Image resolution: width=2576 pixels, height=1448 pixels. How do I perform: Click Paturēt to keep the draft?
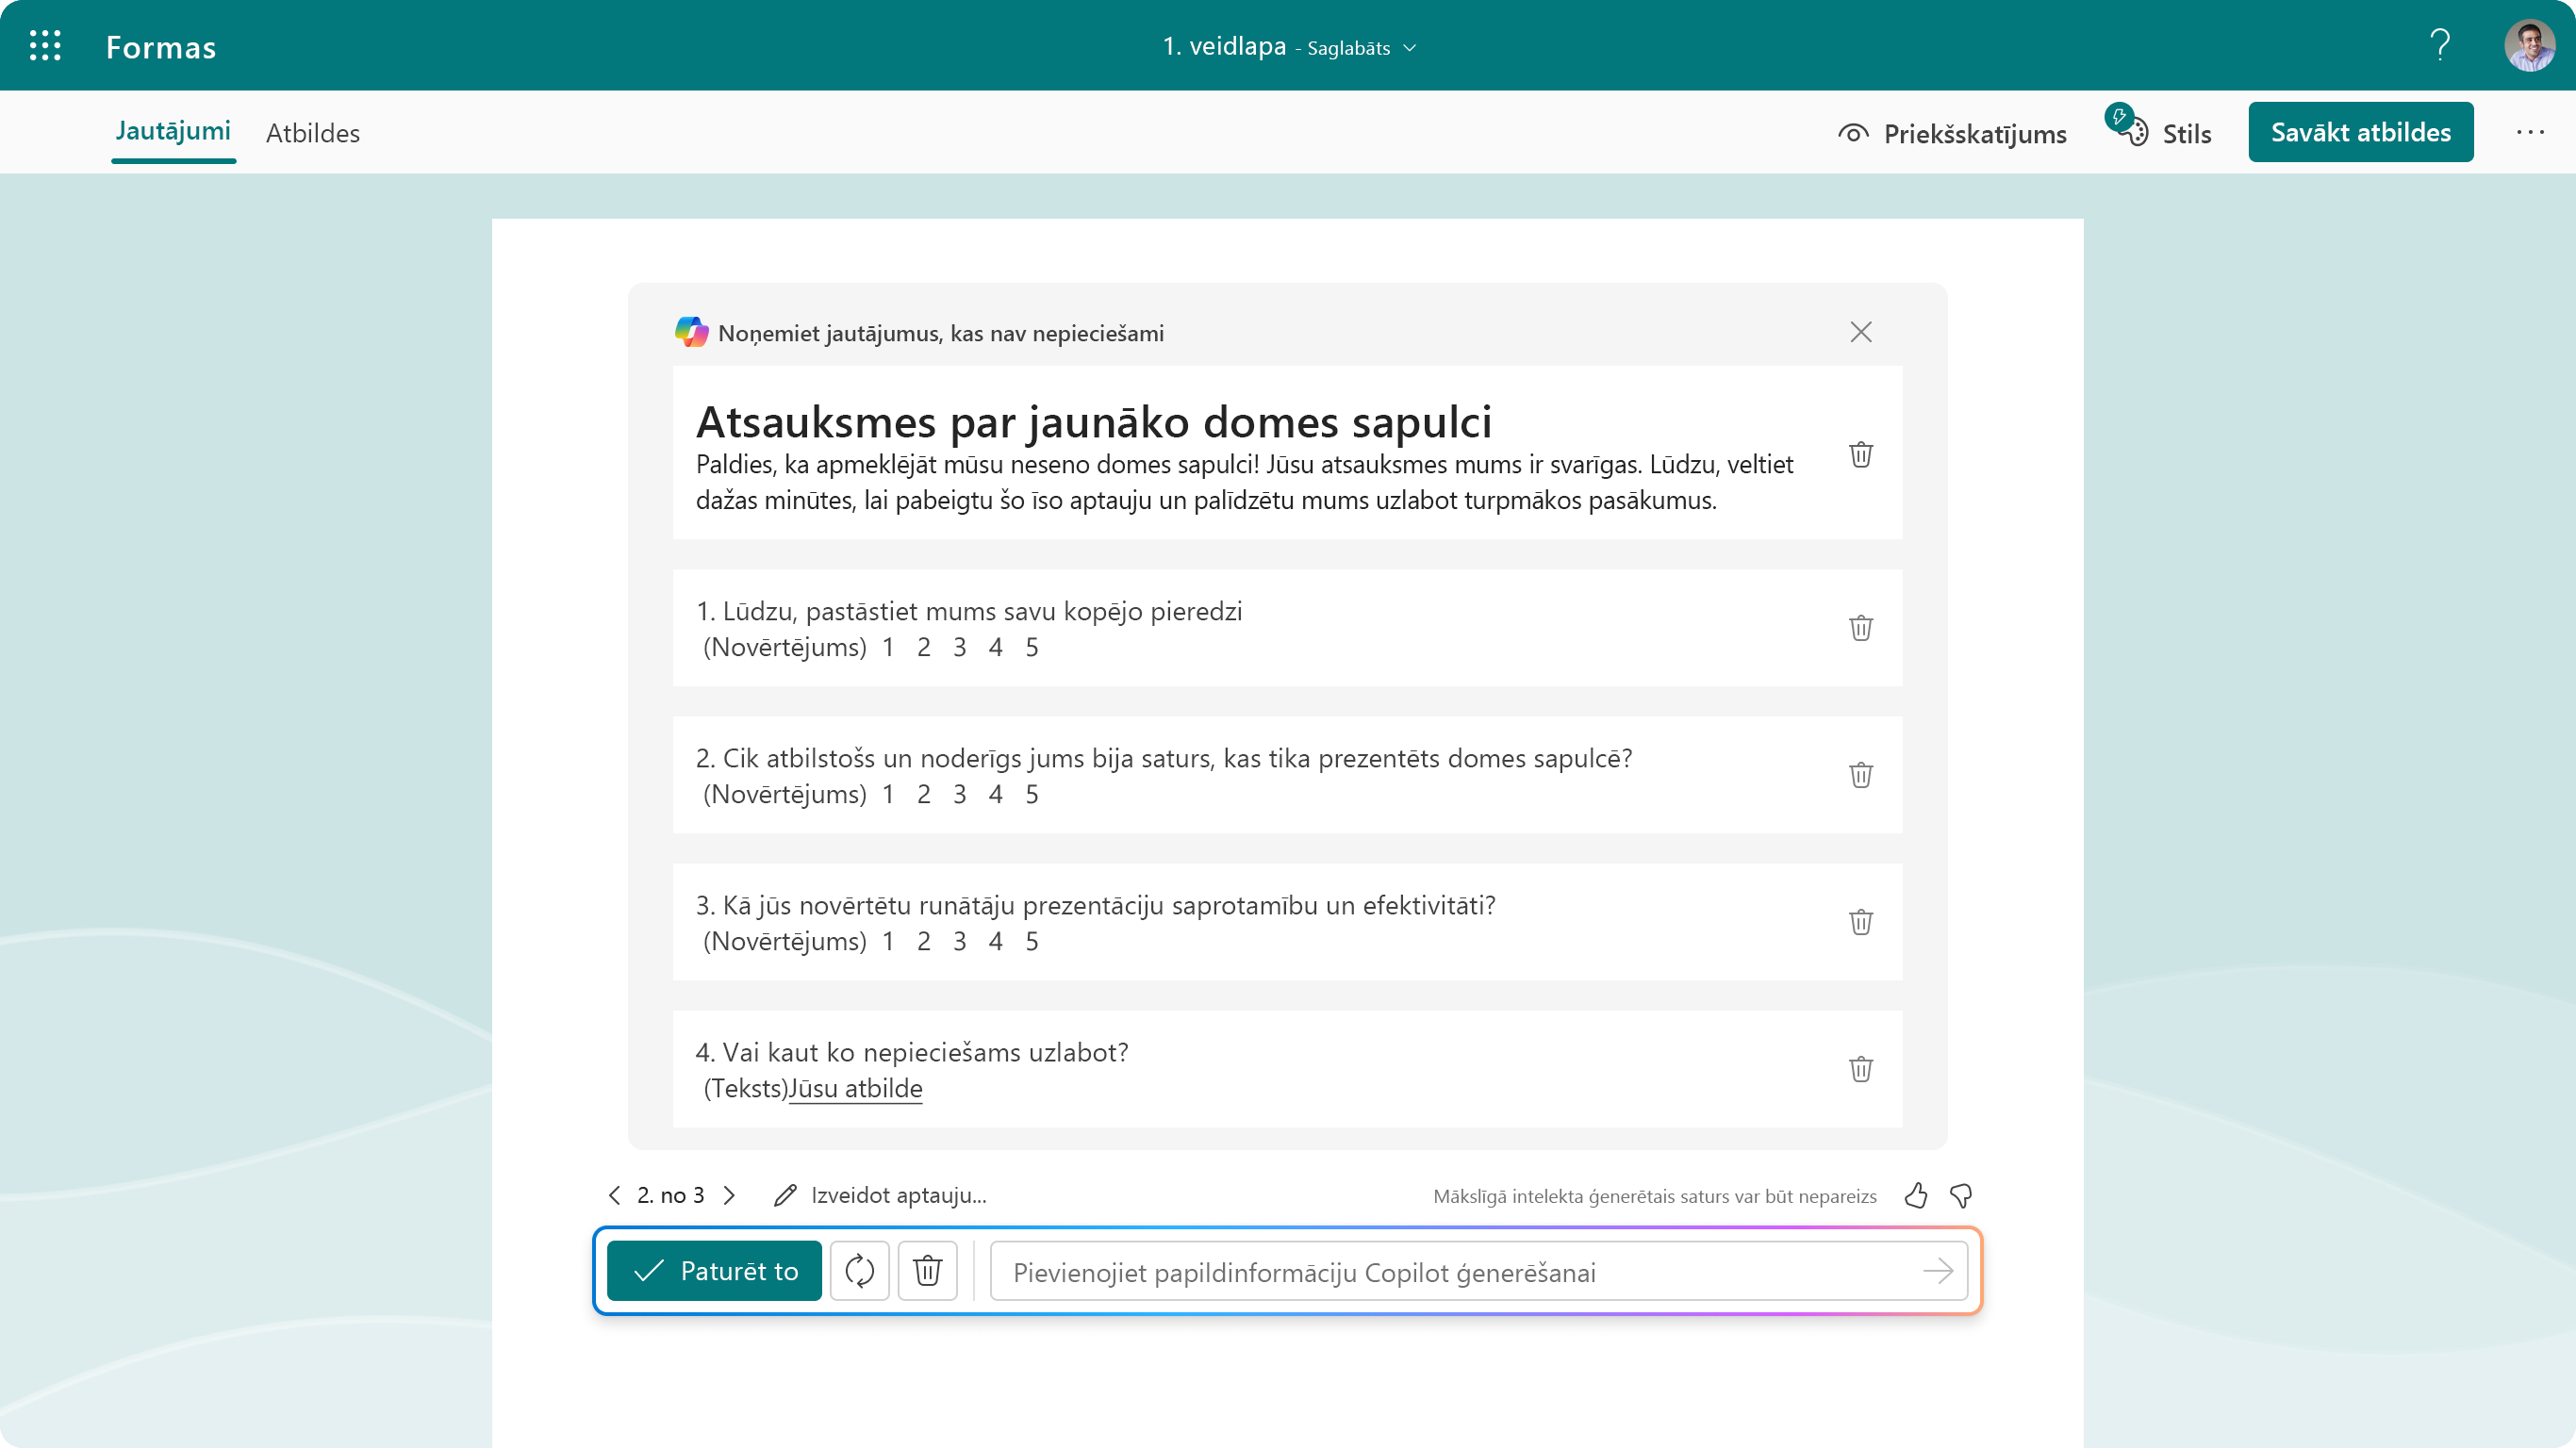point(714,1271)
